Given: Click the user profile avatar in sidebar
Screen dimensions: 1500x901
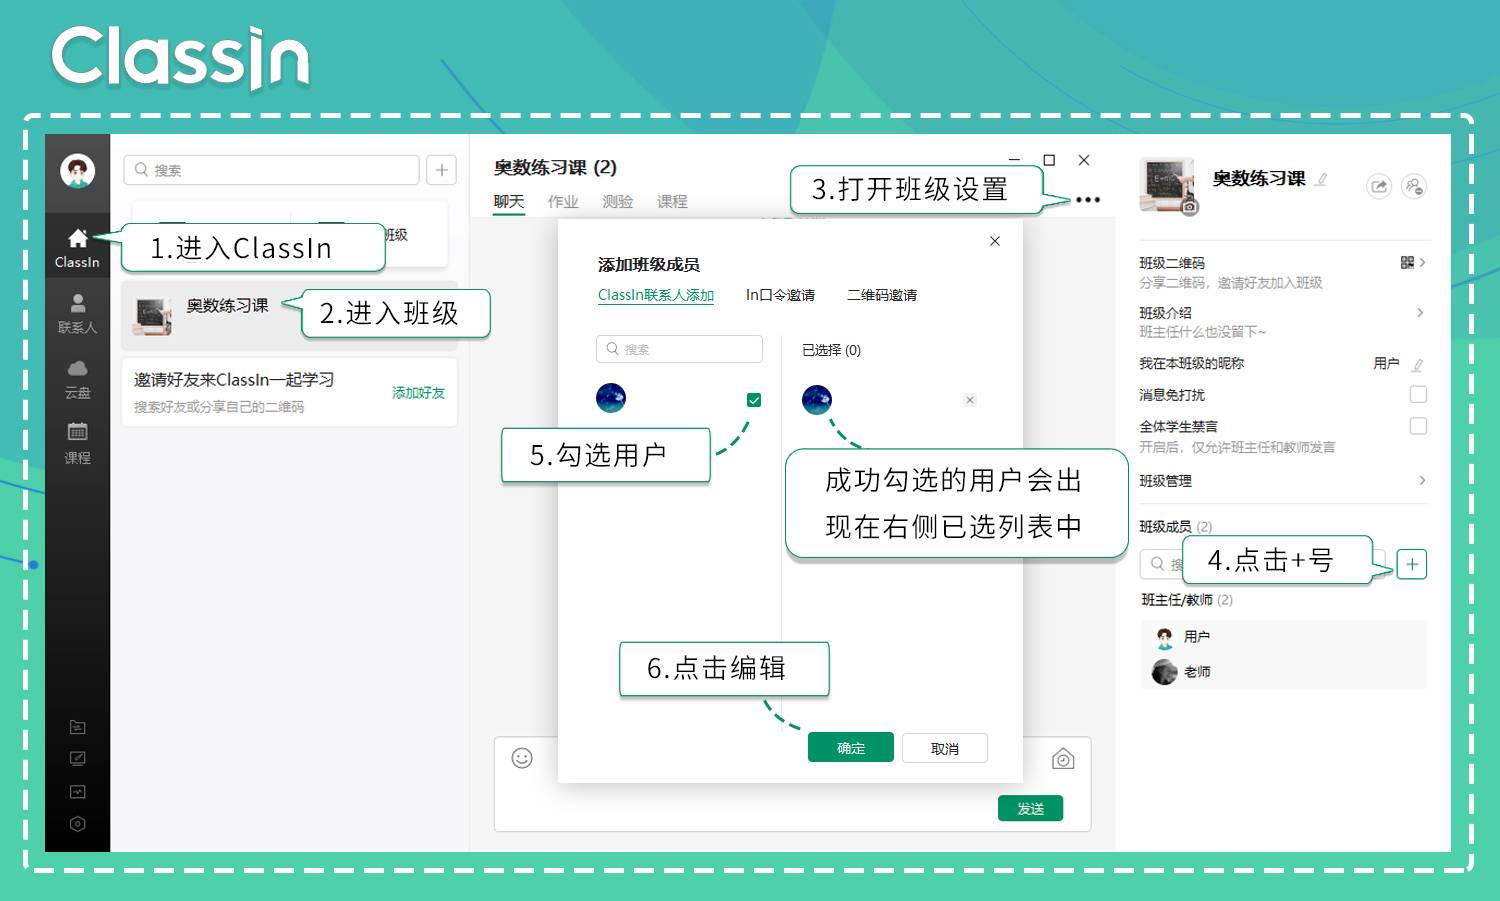Looking at the screenshot, I should point(77,171).
